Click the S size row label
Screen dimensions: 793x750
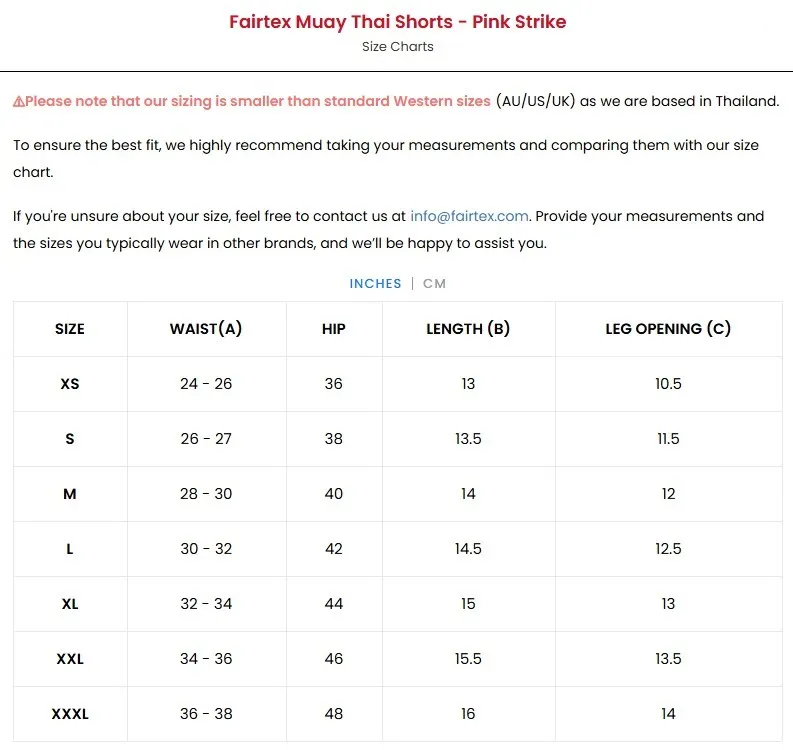(70, 439)
